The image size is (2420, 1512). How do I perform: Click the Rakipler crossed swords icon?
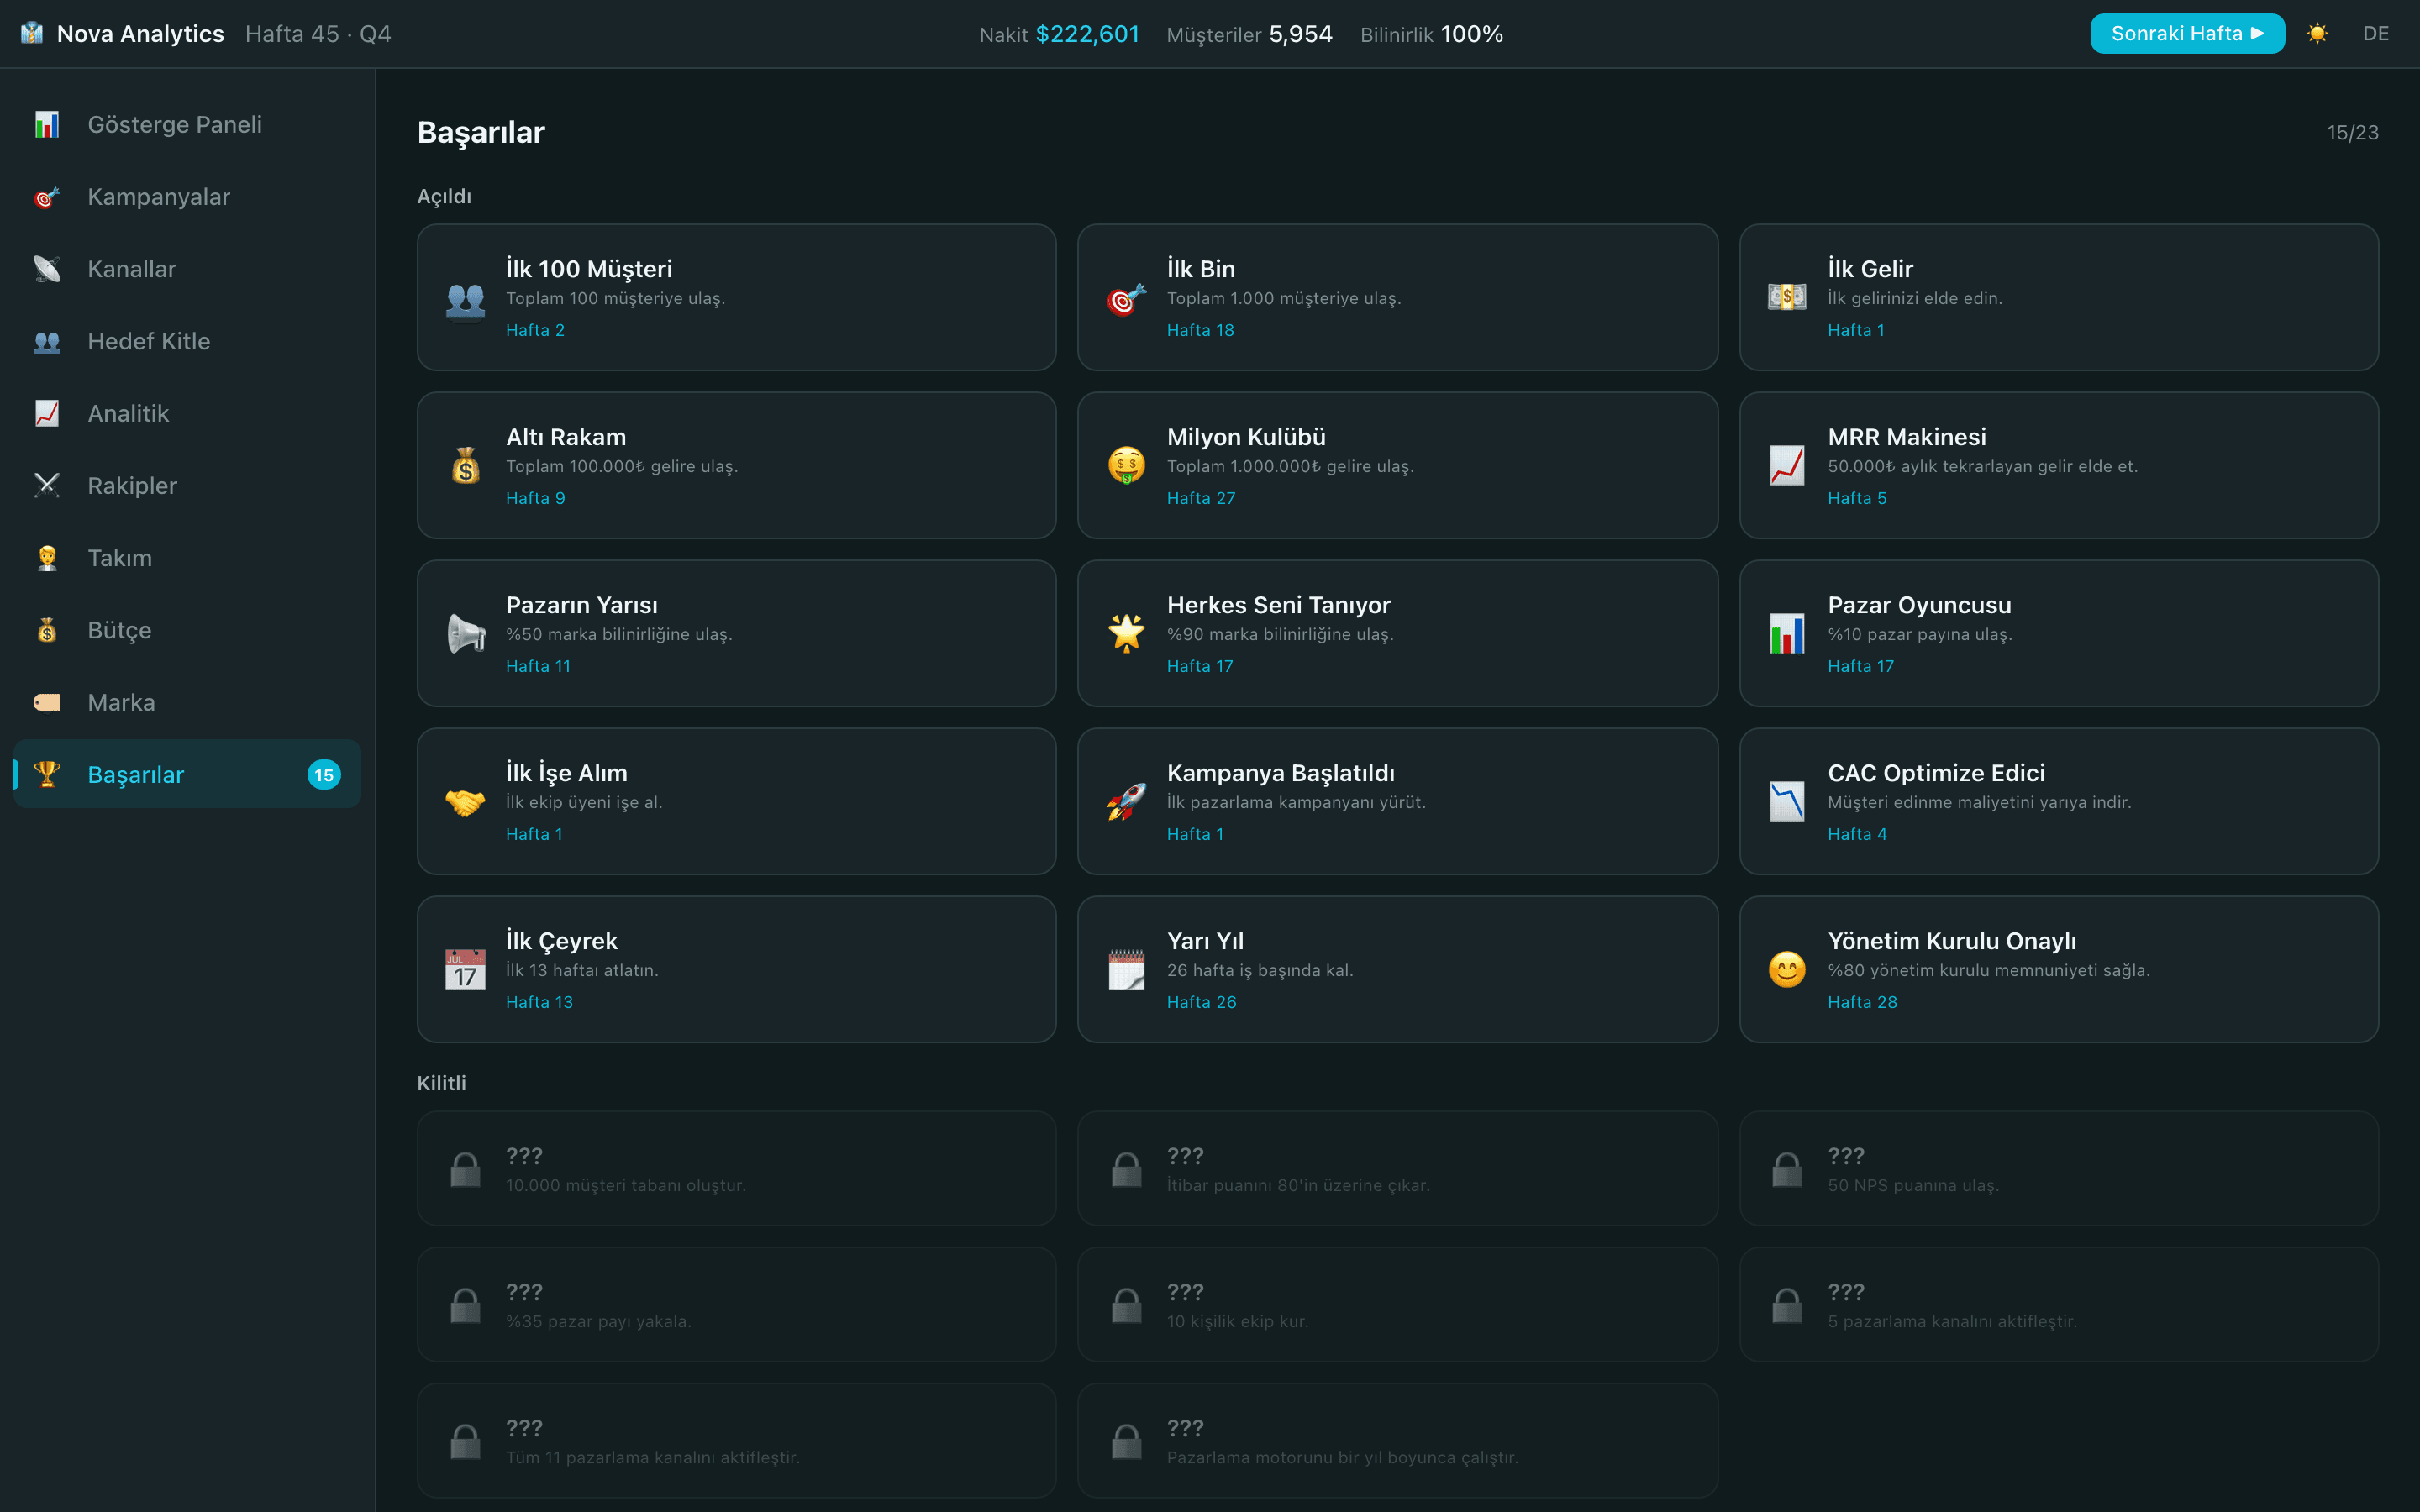(47, 485)
